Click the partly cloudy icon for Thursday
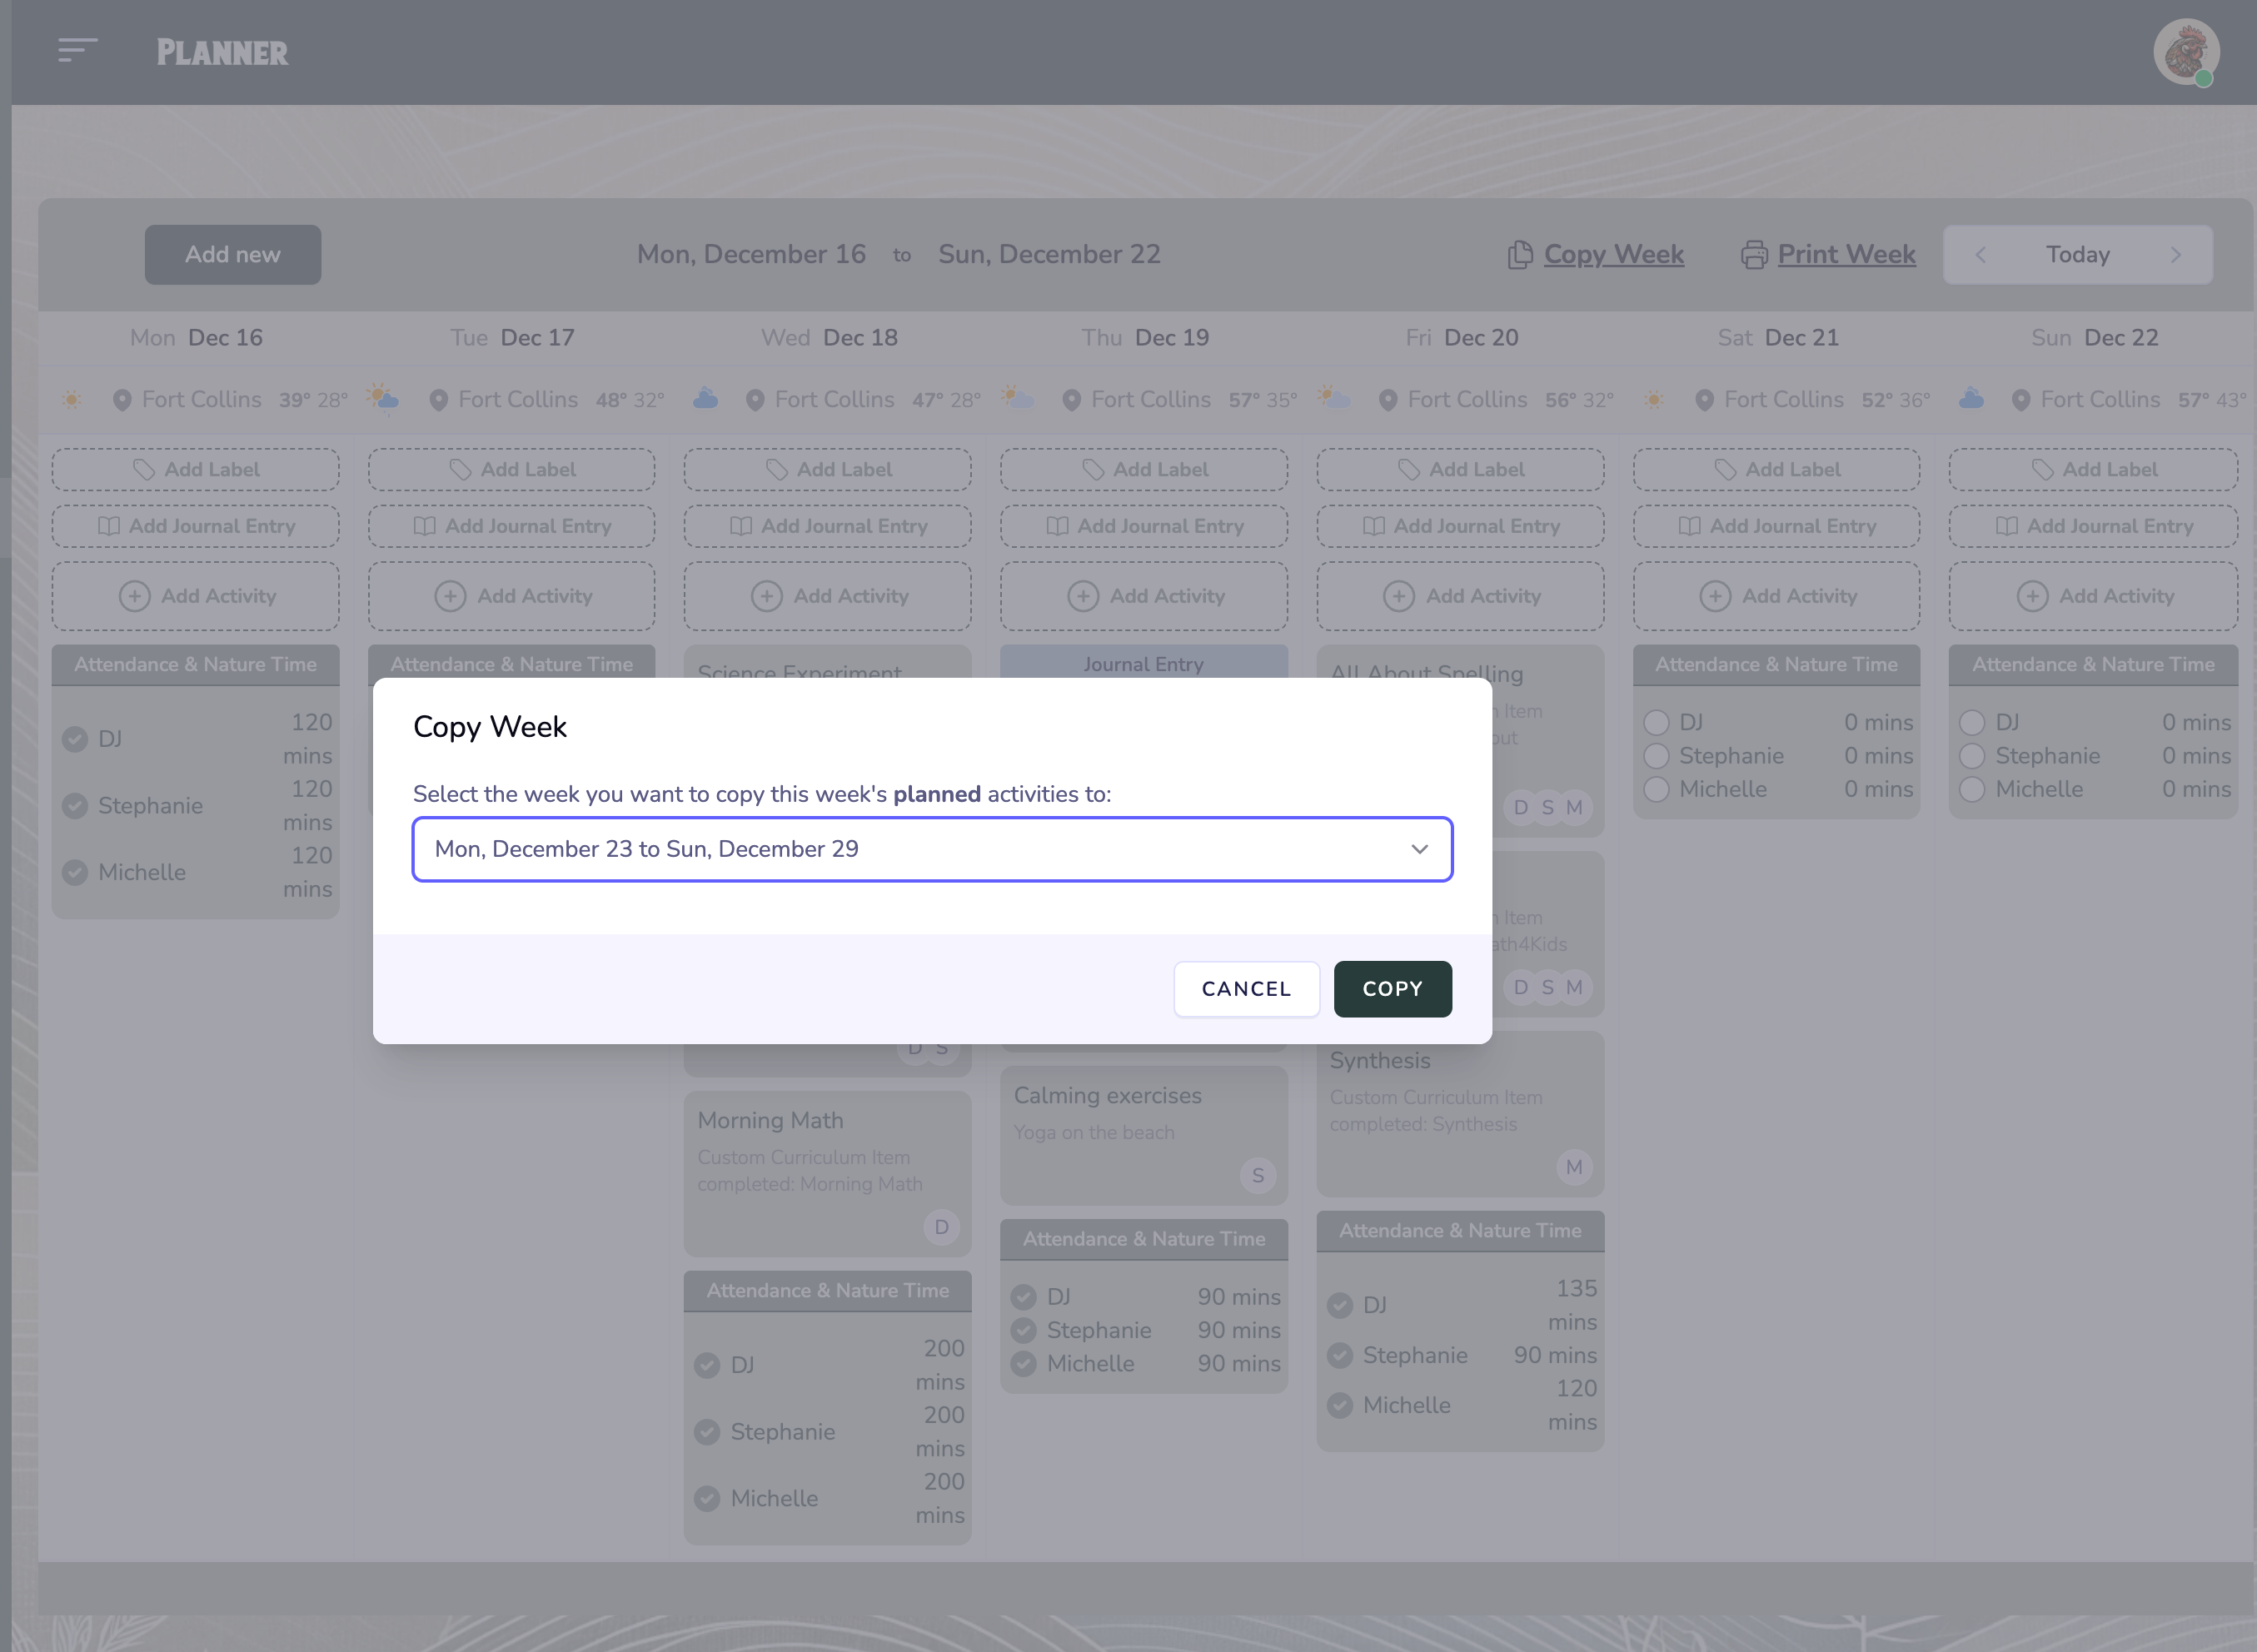 (x=1017, y=397)
